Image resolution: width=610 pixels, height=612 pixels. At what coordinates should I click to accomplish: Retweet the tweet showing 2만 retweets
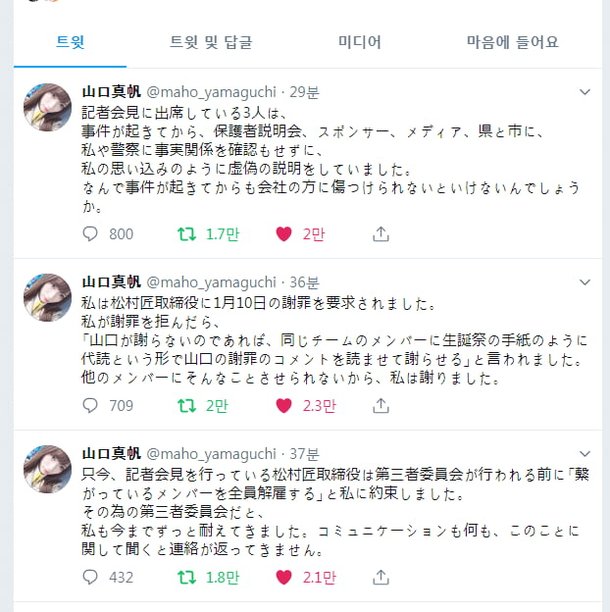click(x=187, y=406)
